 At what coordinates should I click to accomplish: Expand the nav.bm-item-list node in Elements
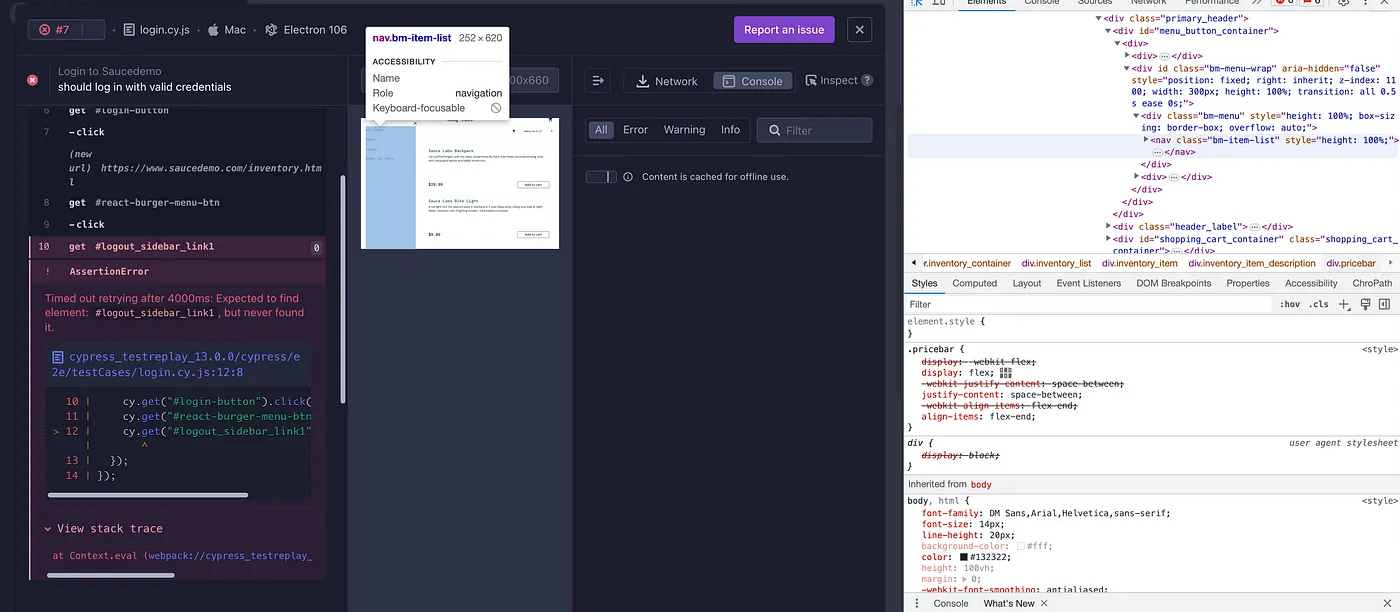(1145, 141)
